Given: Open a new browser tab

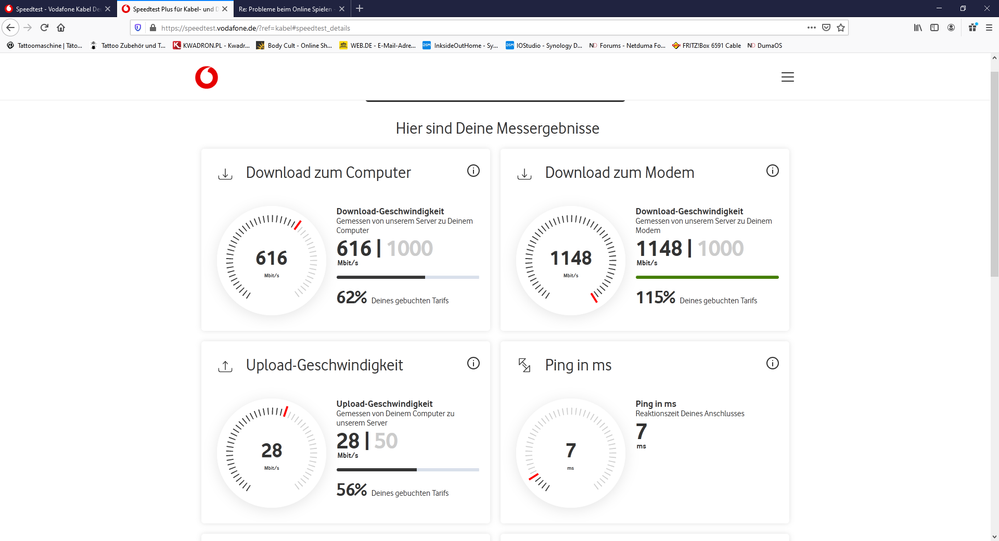Looking at the screenshot, I should pos(360,9).
